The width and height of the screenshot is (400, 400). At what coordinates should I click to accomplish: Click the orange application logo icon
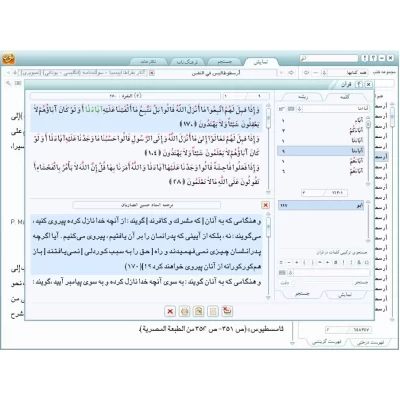9,59
